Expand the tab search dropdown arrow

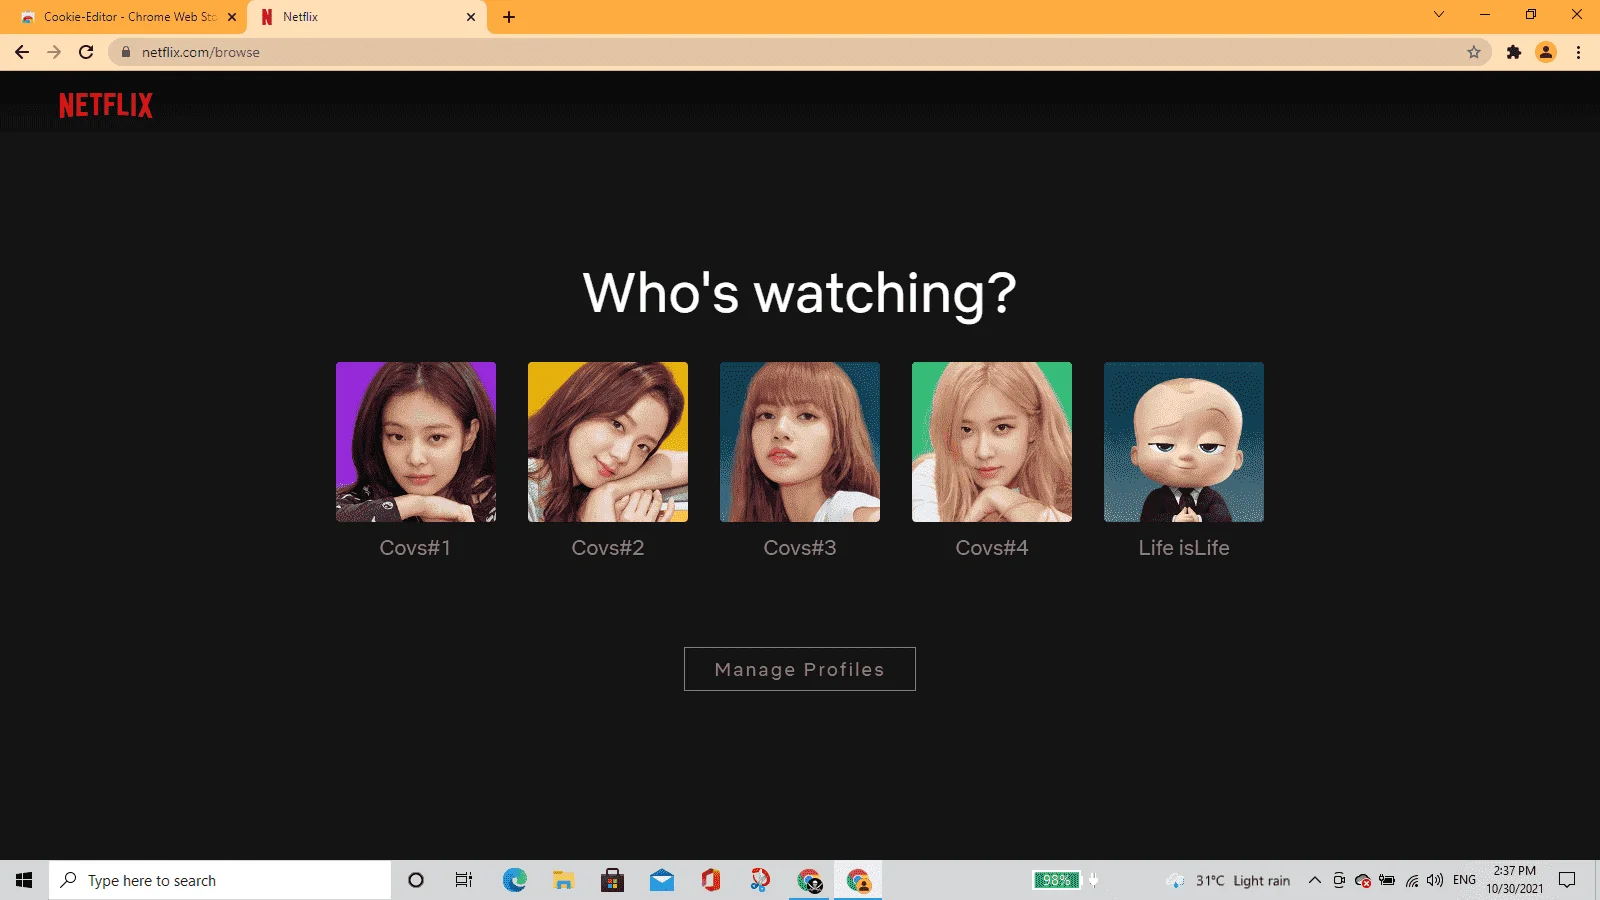[x=1439, y=14]
